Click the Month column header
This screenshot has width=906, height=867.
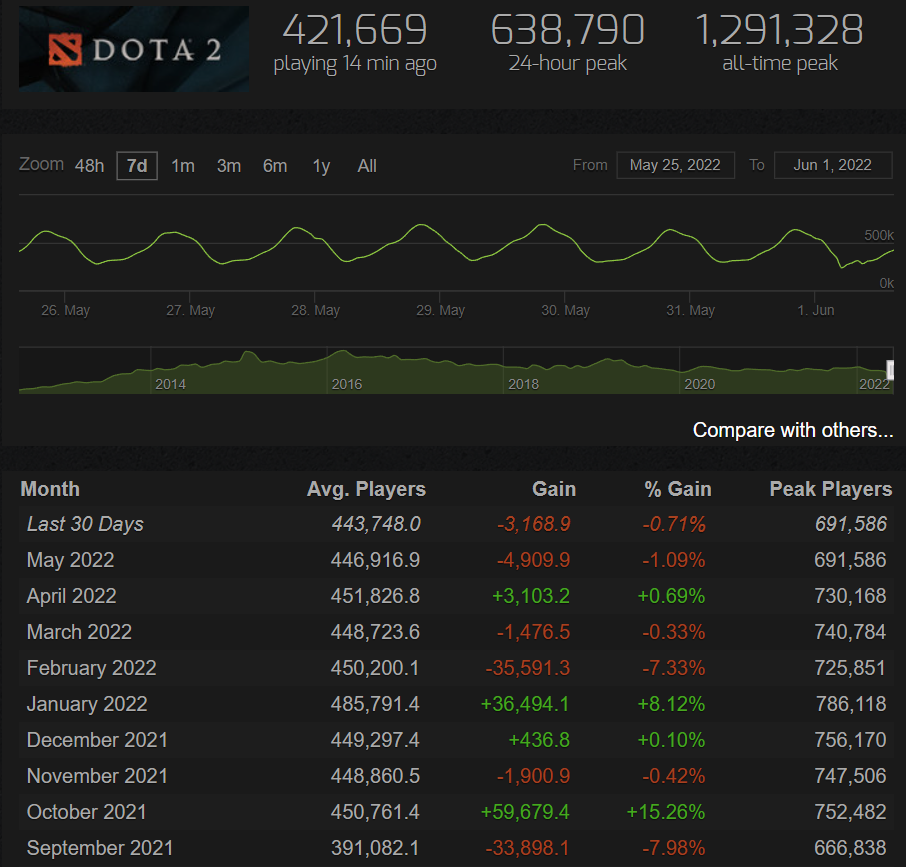pyautogui.click(x=50, y=489)
